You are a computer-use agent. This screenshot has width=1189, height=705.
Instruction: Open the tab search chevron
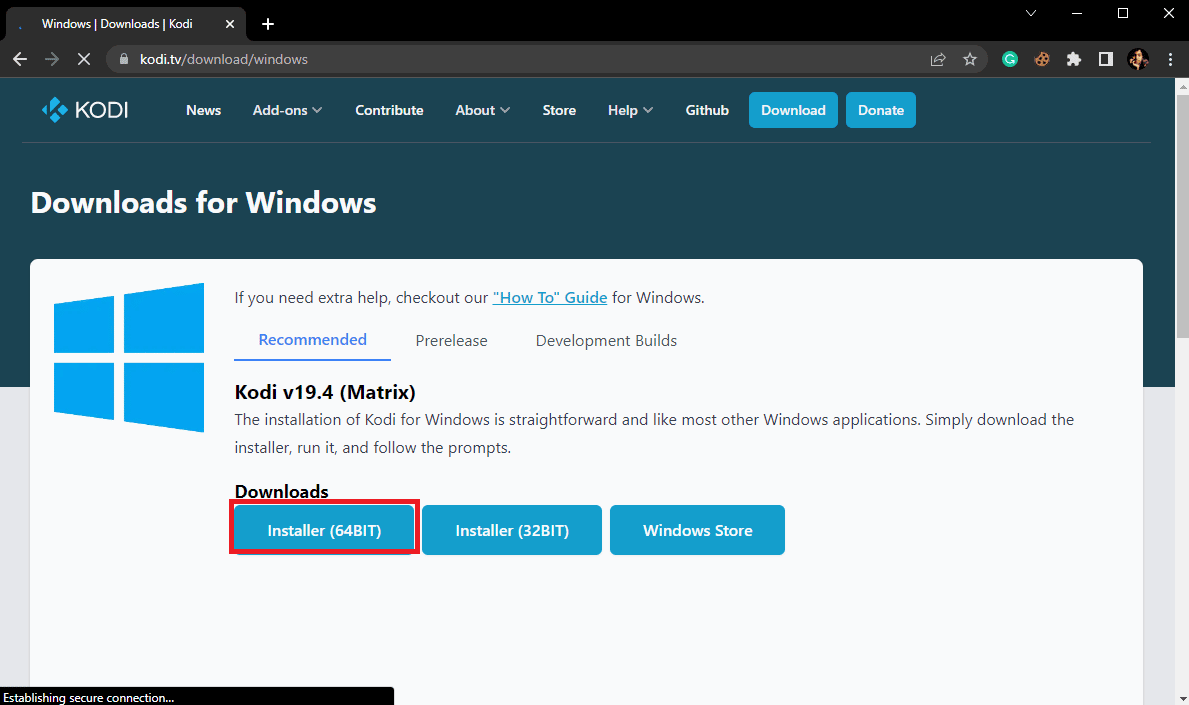tap(1031, 13)
